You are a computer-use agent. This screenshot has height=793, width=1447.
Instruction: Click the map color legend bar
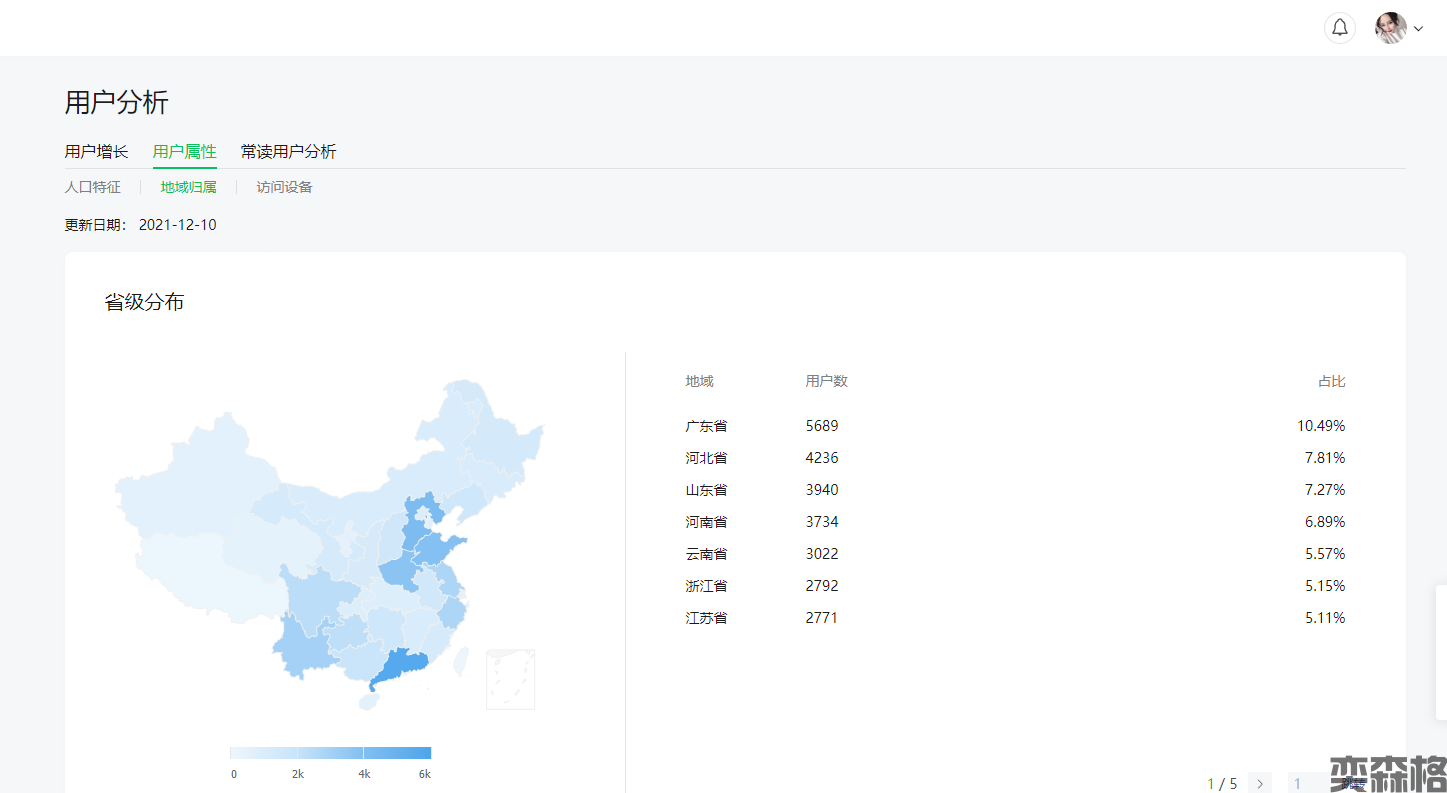coord(330,753)
